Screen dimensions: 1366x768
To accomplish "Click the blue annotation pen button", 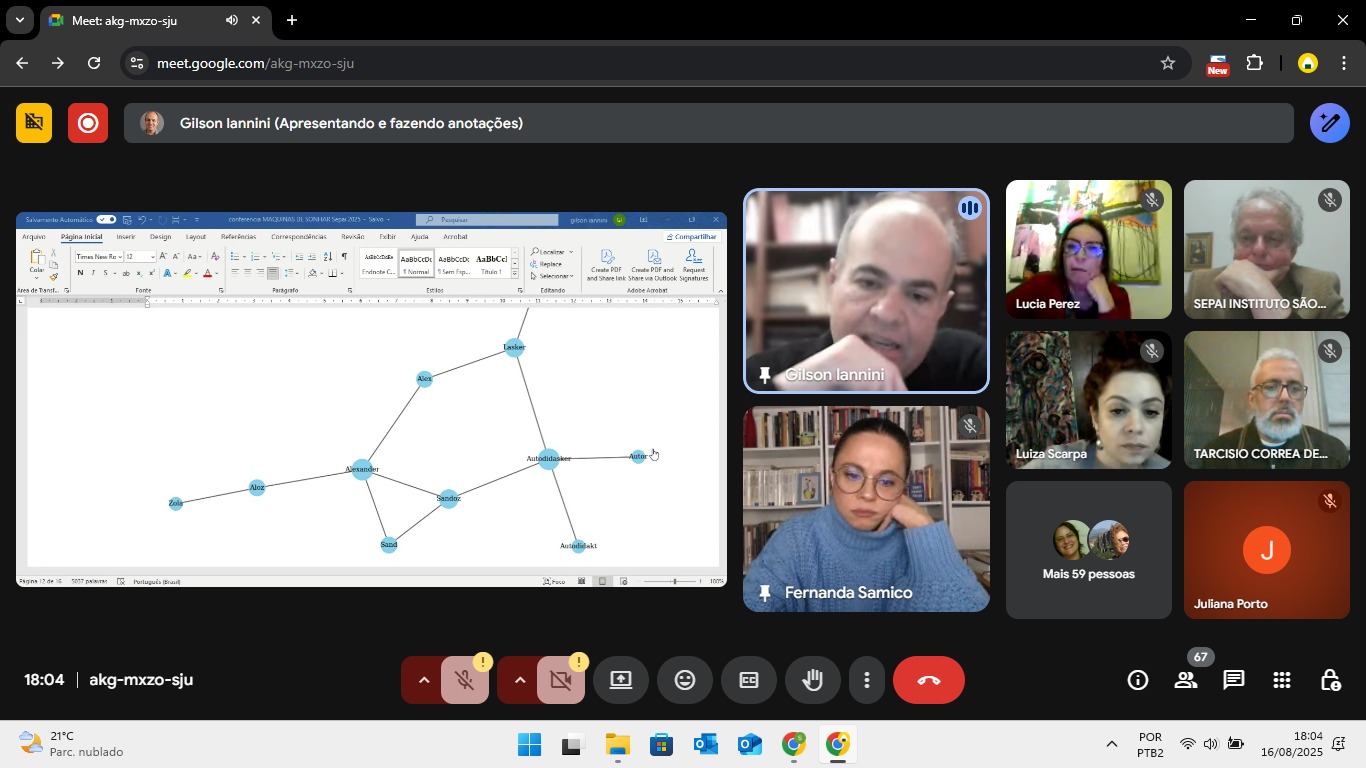I will pos(1329,123).
